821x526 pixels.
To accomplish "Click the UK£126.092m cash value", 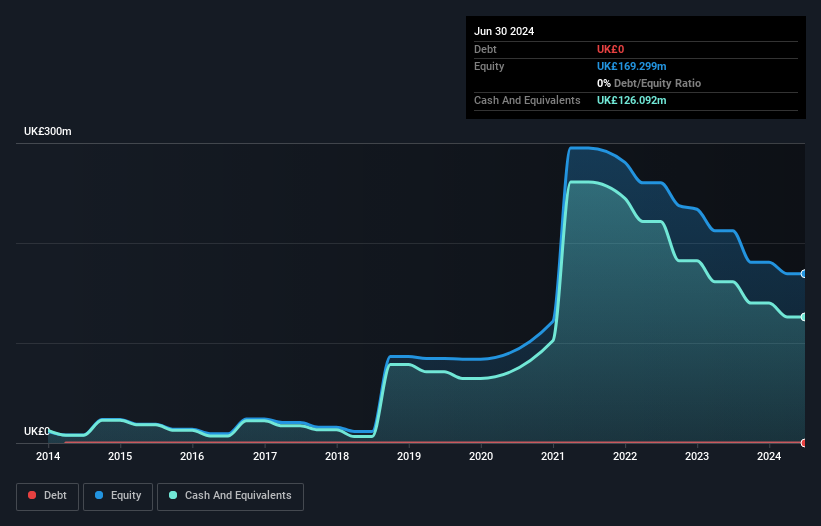I will (631, 100).
